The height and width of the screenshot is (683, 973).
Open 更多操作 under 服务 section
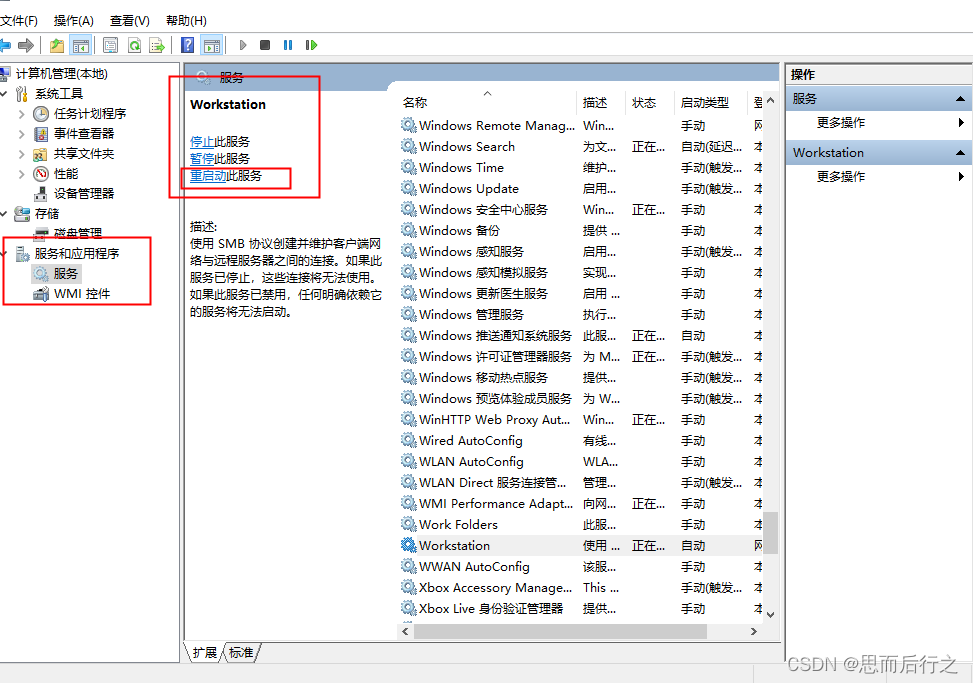[841, 123]
